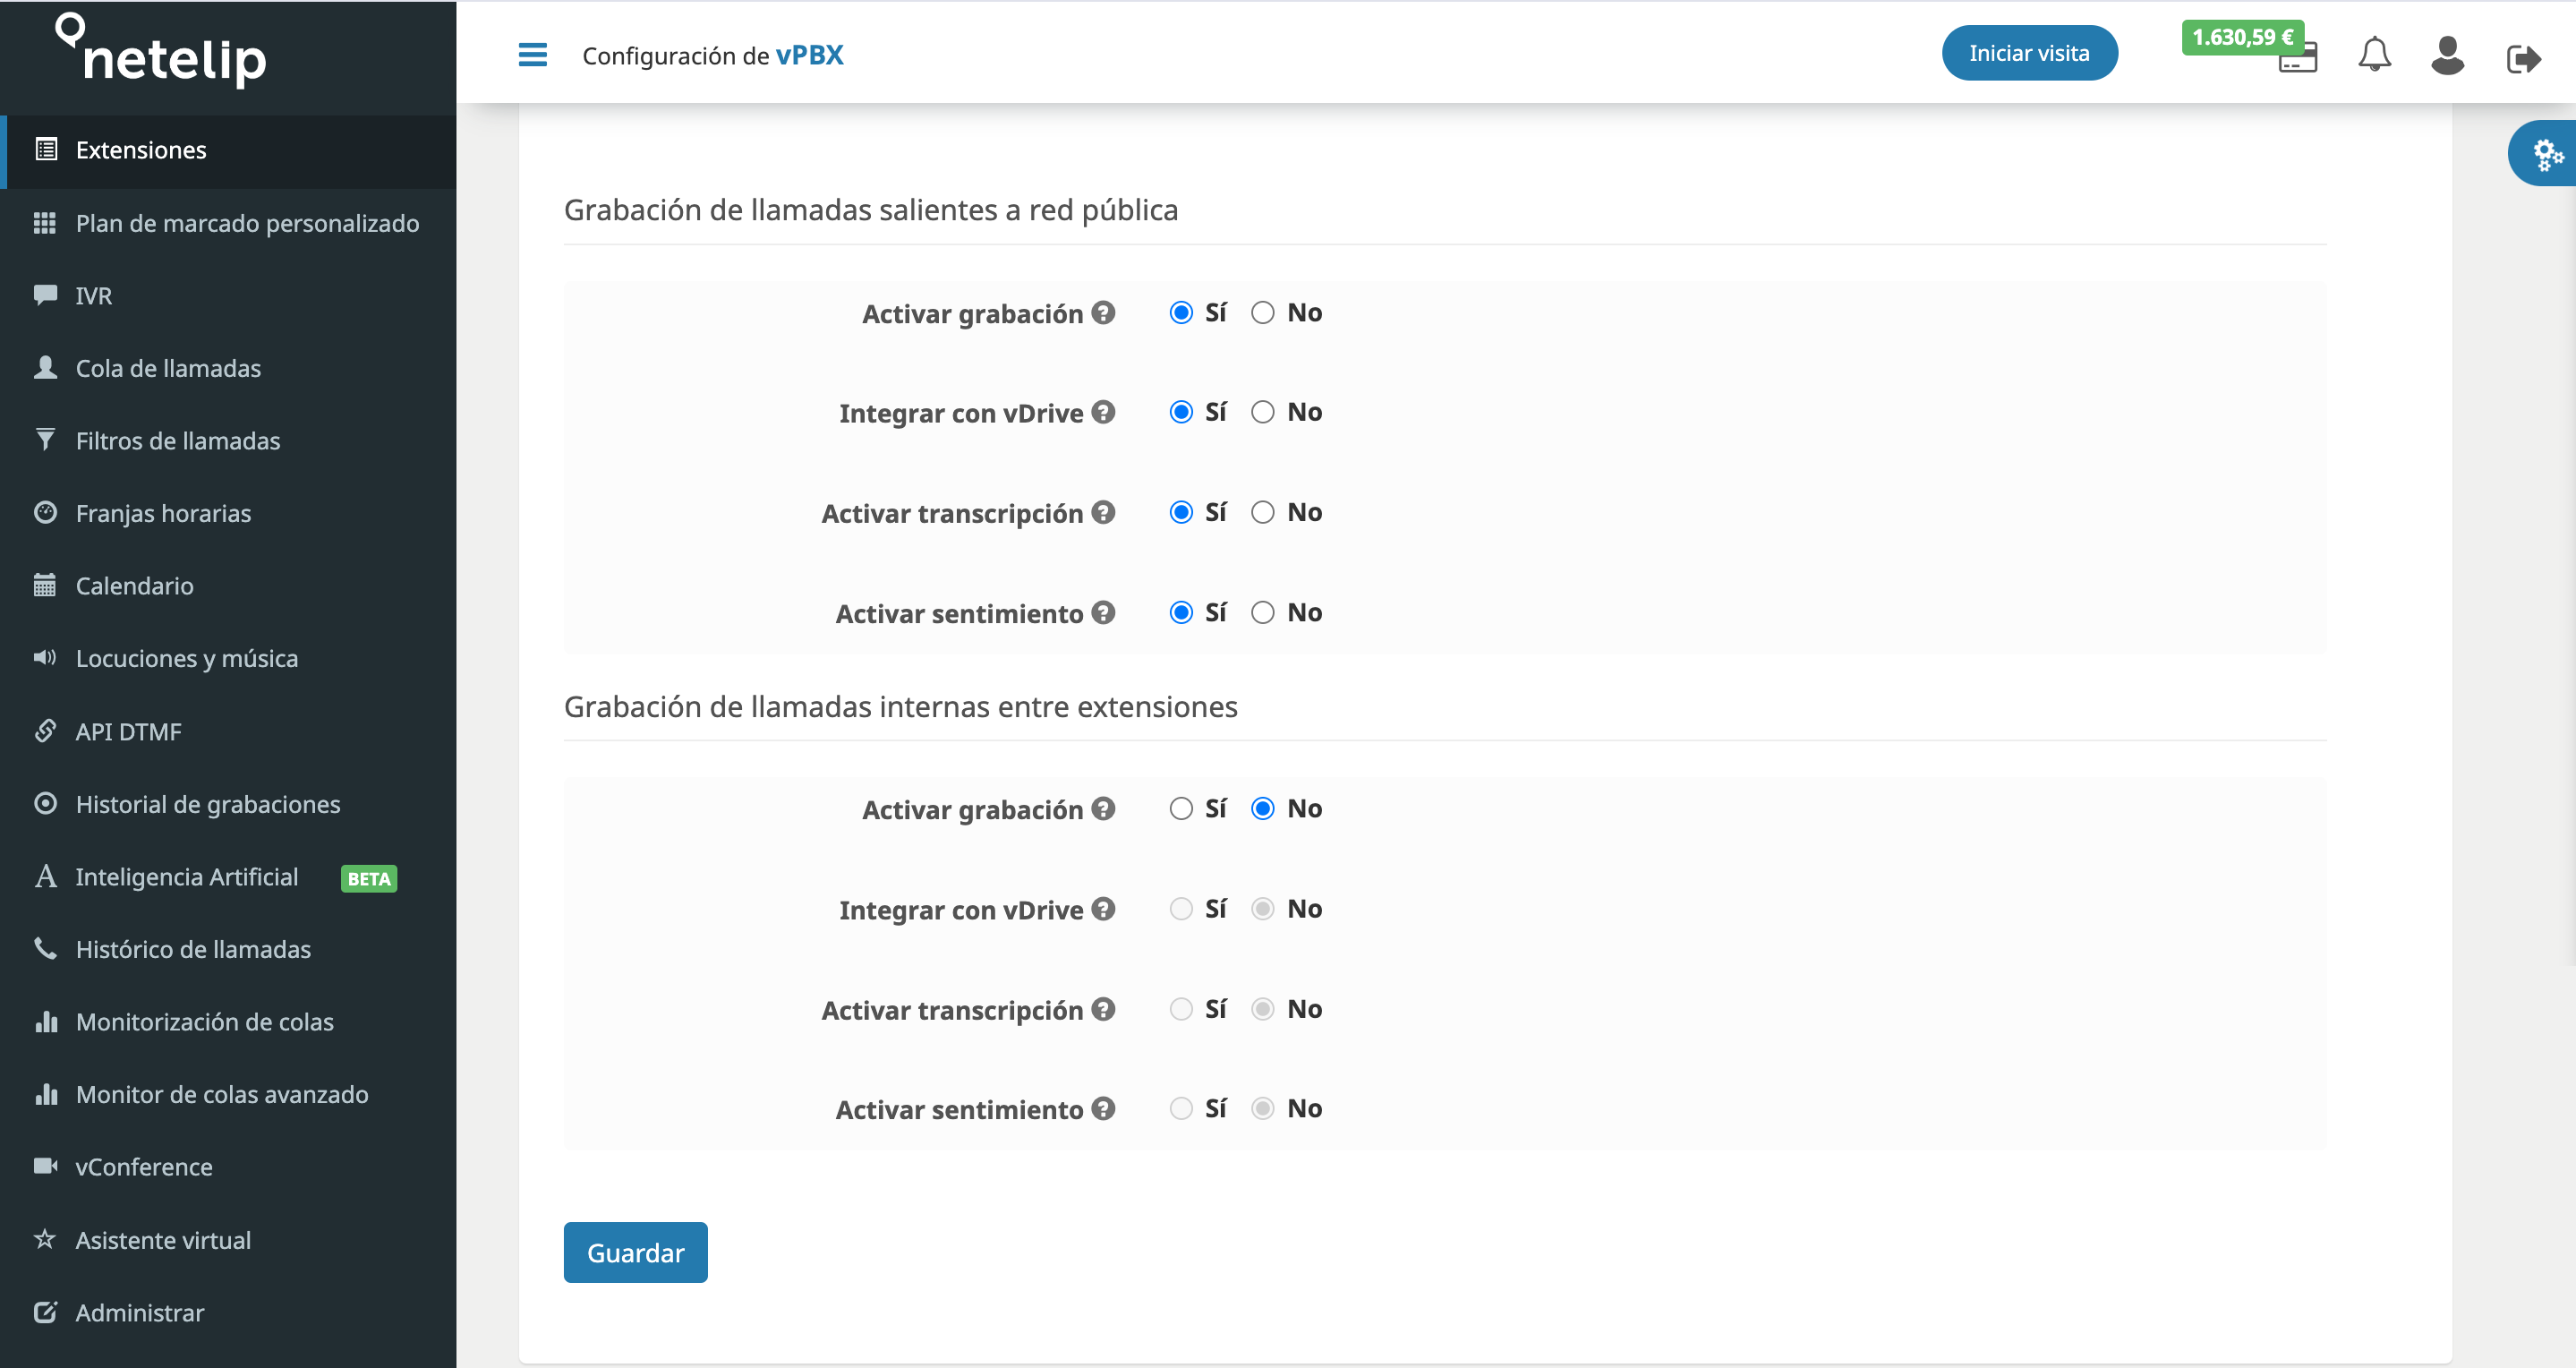Click the Historial de grabaciones record icon
Image resolution: width=2576 pixels, height=1368 pixels.
pyautogui.click(x=45, y=803)
